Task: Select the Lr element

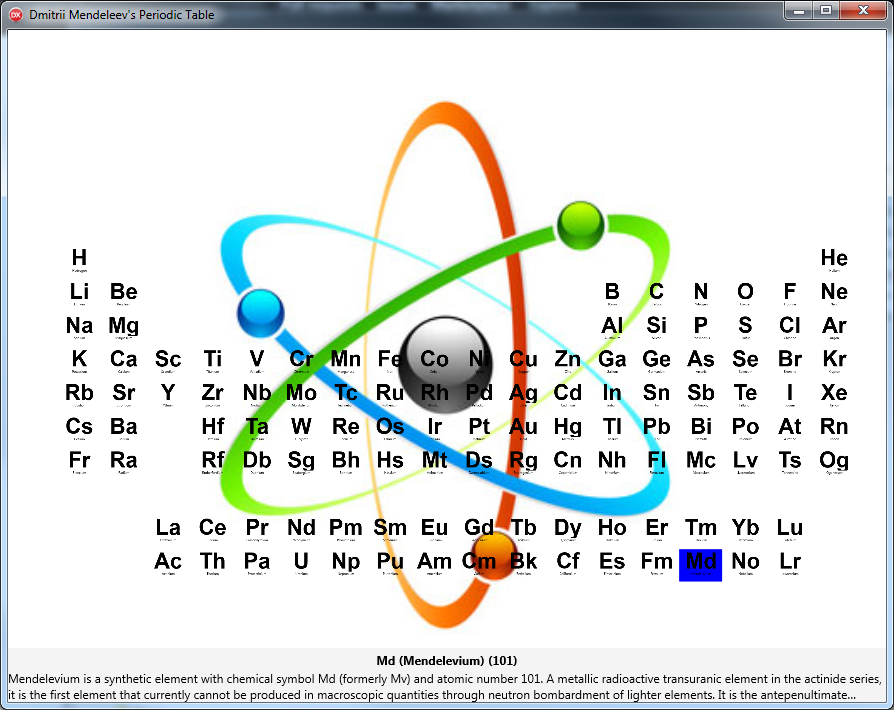Action: pos(790,563)
